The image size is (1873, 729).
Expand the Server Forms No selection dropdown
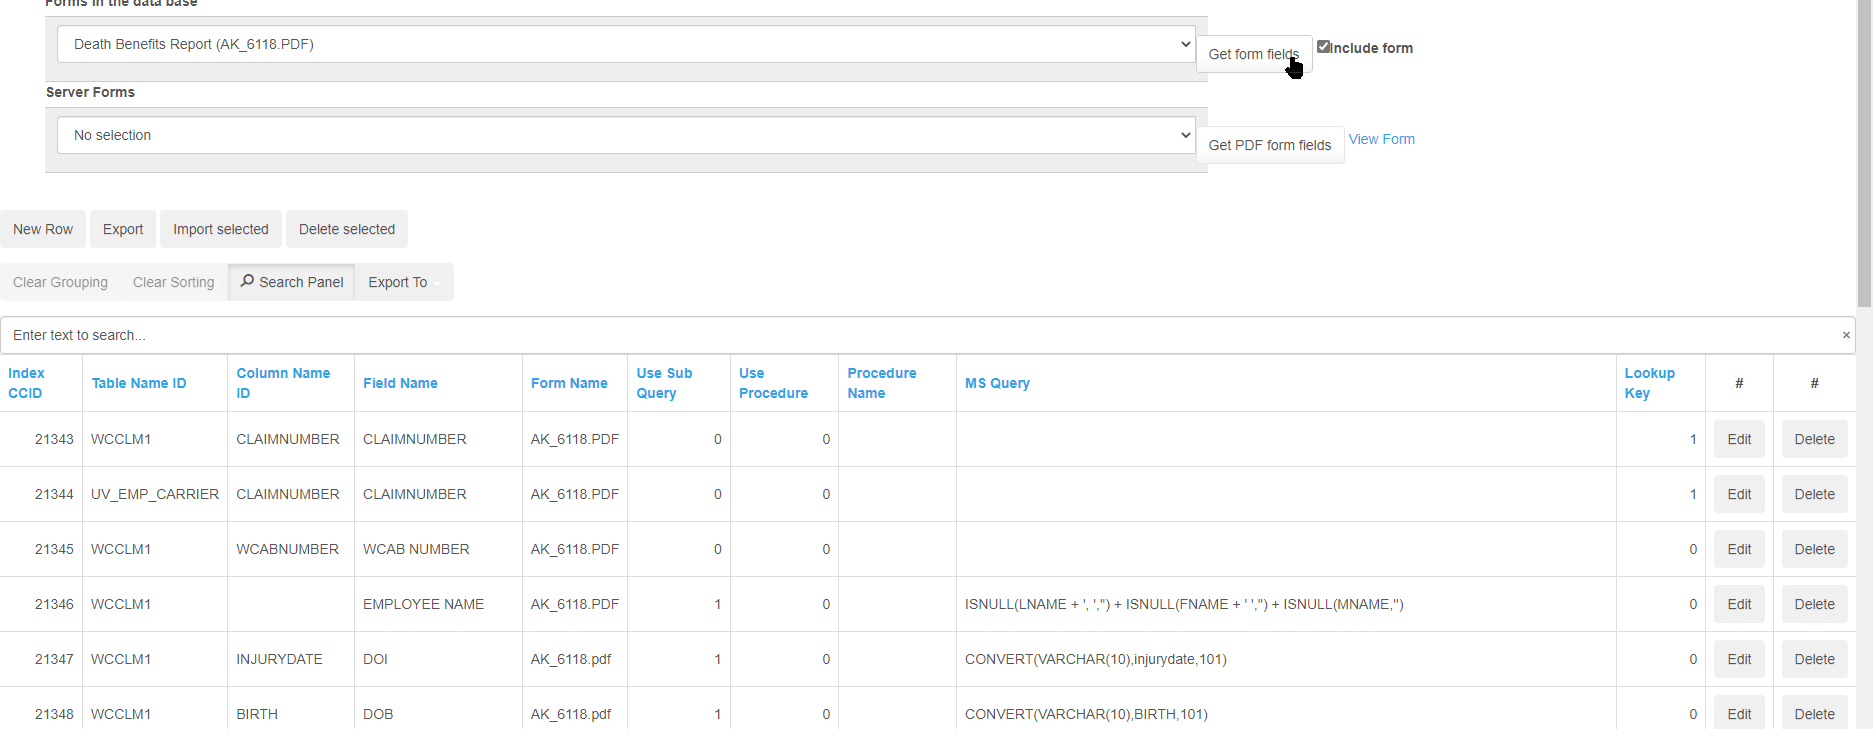coord(626,135)
